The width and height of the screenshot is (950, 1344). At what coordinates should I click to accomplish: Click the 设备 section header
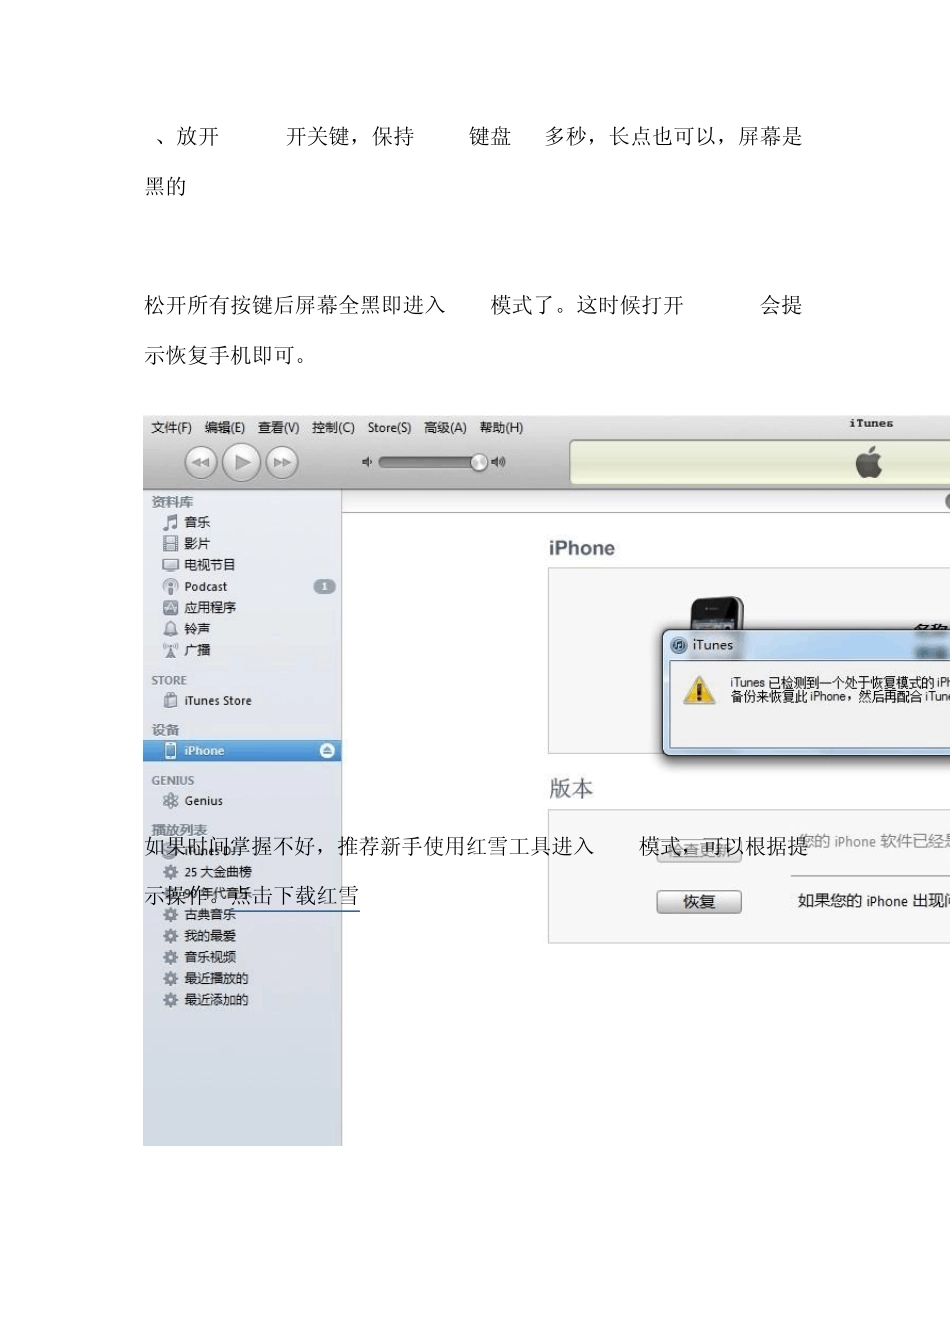coord(165,730)
